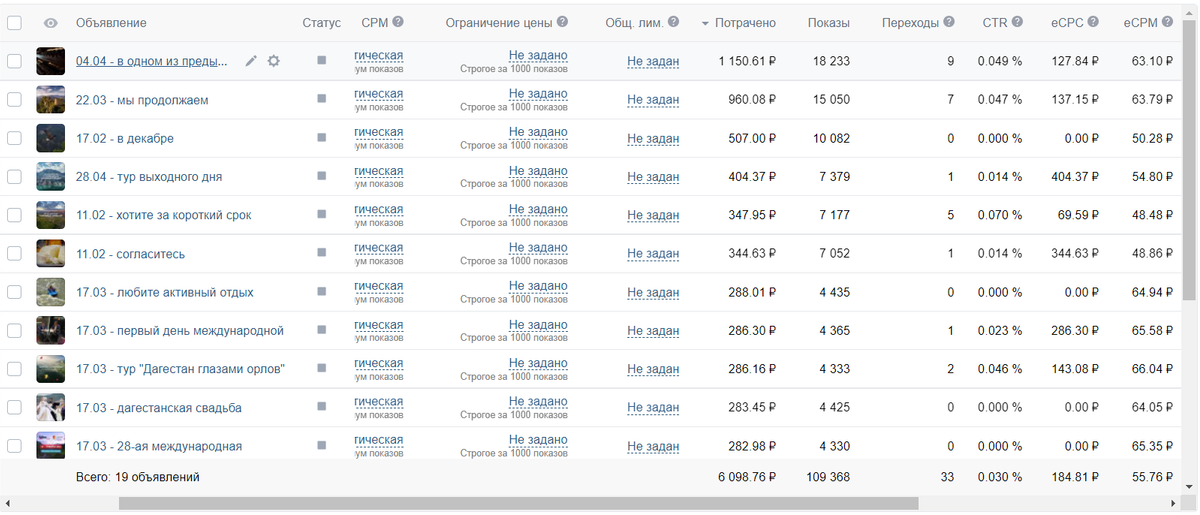Tick checkbox for 04.04 ad row
The height and width of the screenshot is (515, 1200).
pos(14,61)
